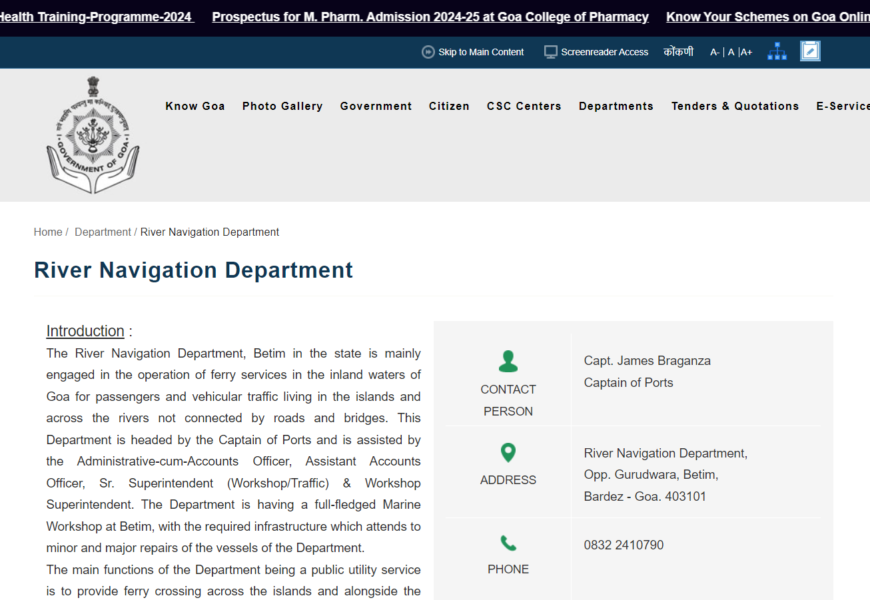870x600 pixels.
Task: Click the green address location pin icon
Action: click(x=508, y=453)
